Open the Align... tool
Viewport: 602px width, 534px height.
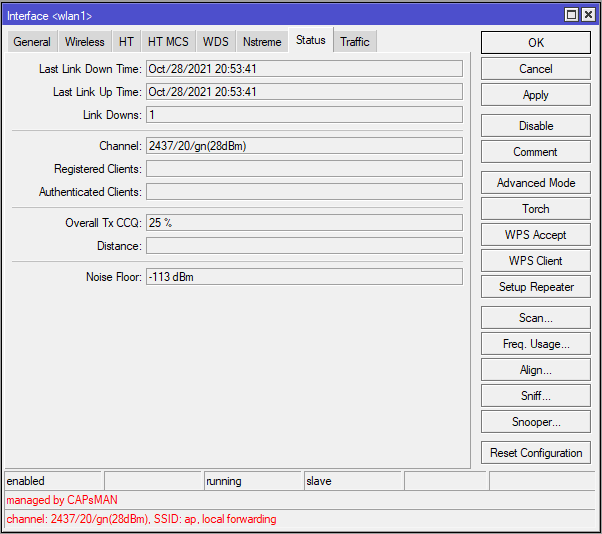536,370
